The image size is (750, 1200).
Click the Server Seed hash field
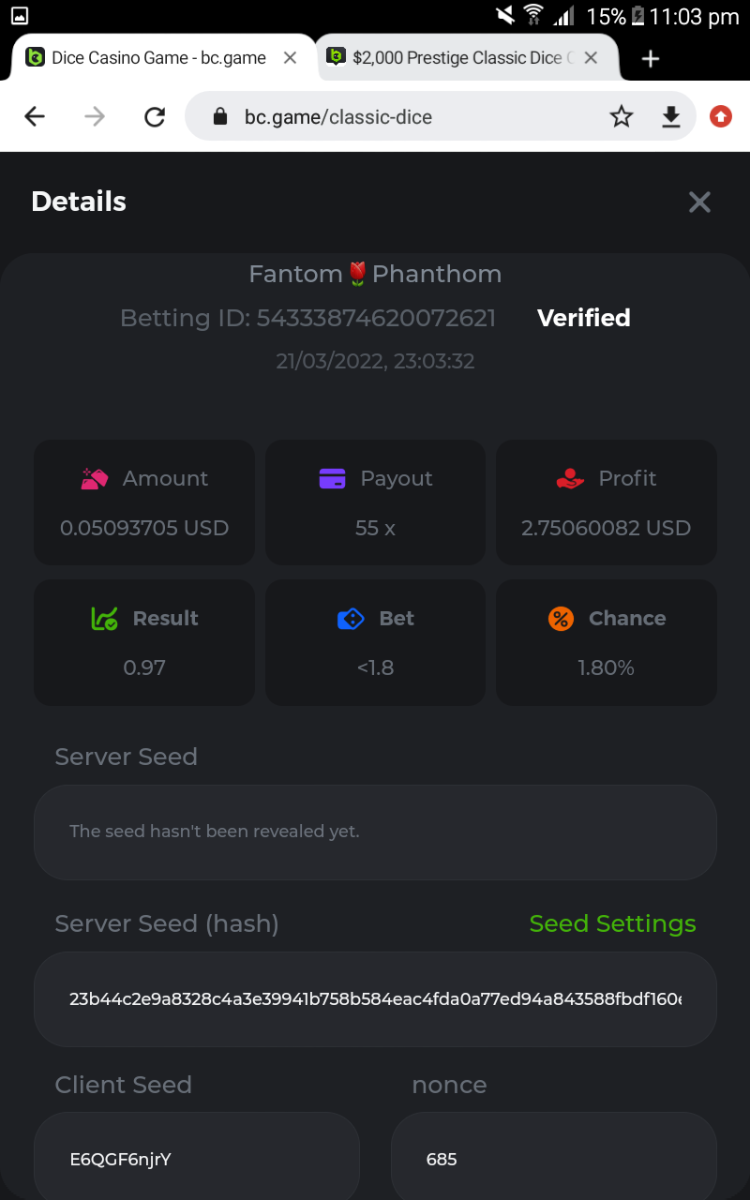tap(375, 999)
